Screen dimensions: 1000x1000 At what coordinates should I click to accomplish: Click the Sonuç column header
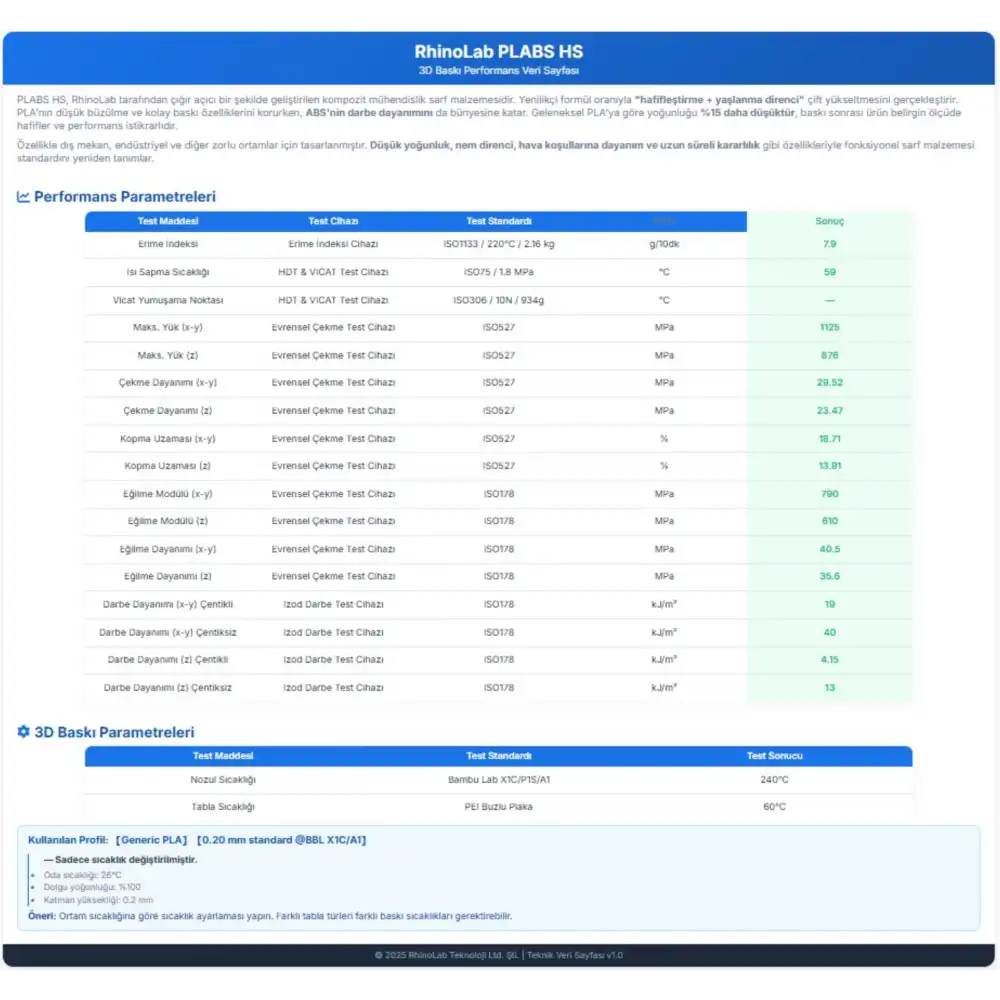829,221
